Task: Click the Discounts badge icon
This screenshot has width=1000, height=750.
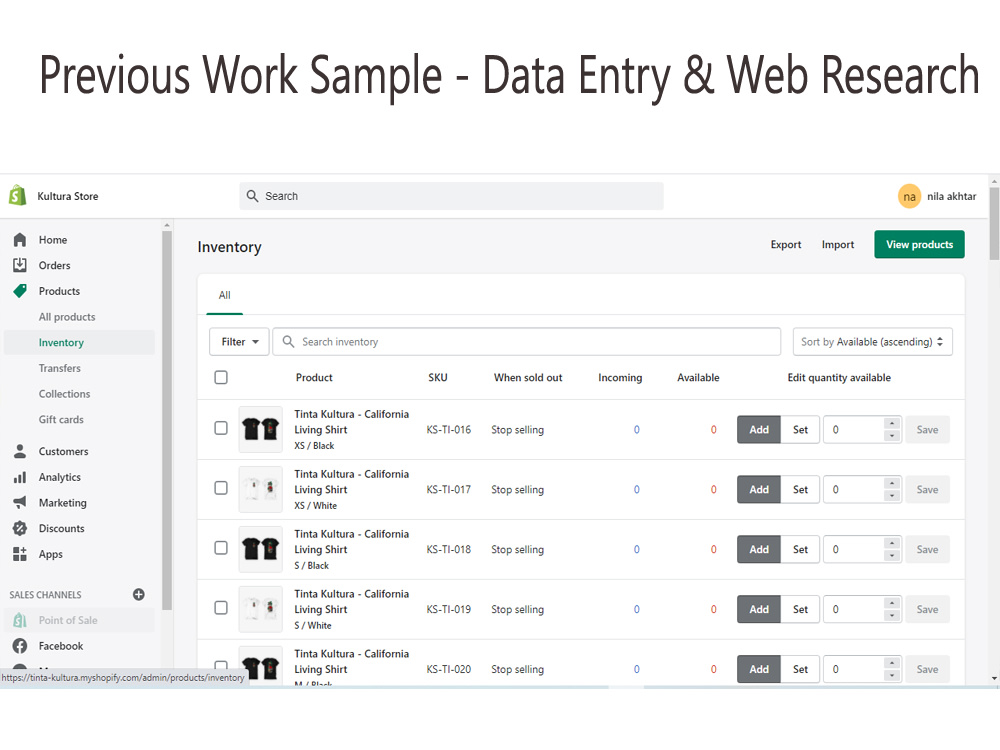Action: [x=20, y=528]
